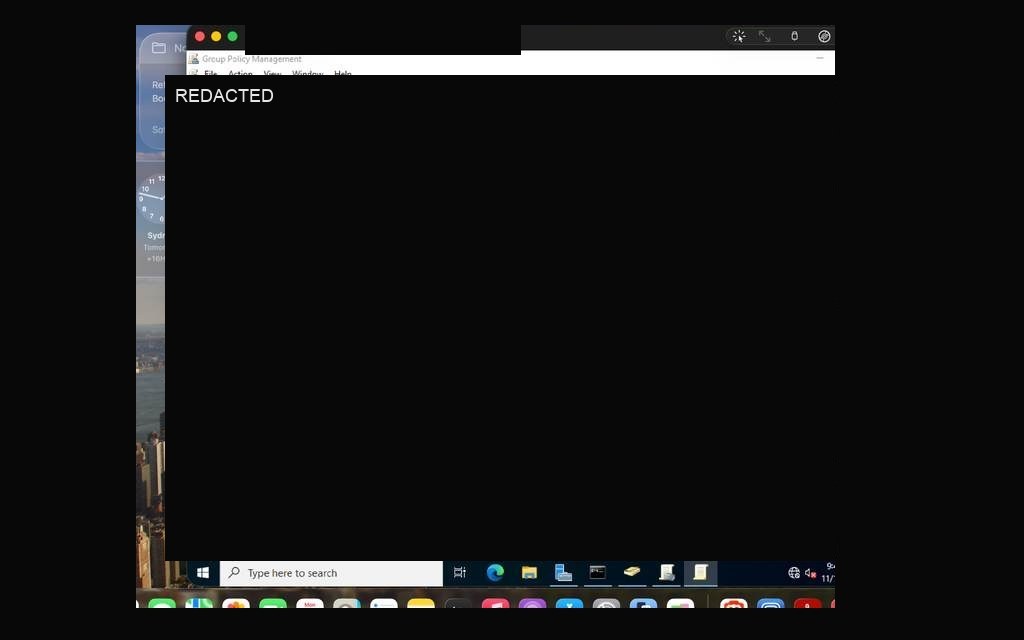Open the Window menu in Group Policy Management
Viewport: 1024px width, 640px height.
[308, 73]
